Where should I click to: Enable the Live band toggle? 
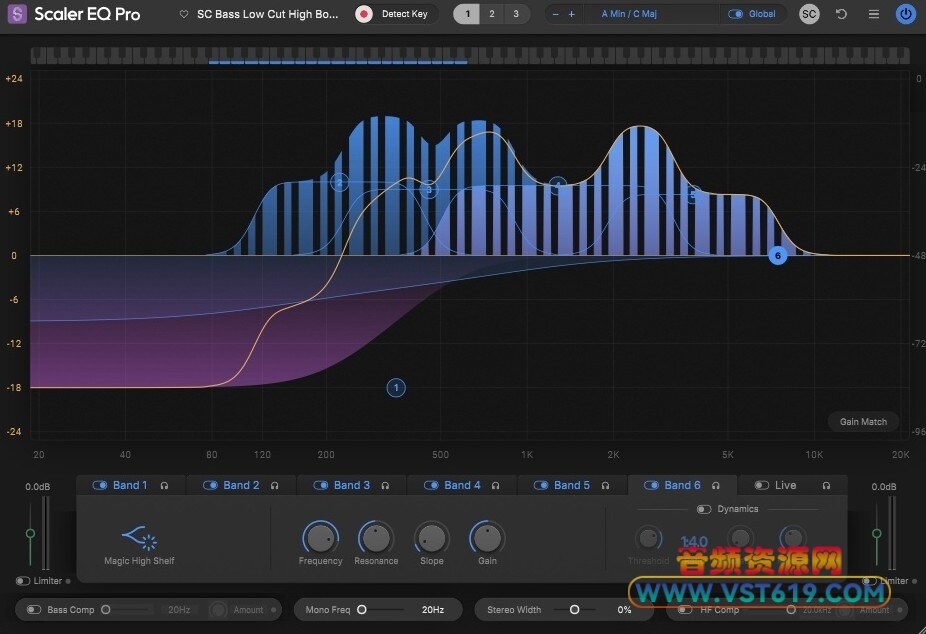click(x=762, y=485)
